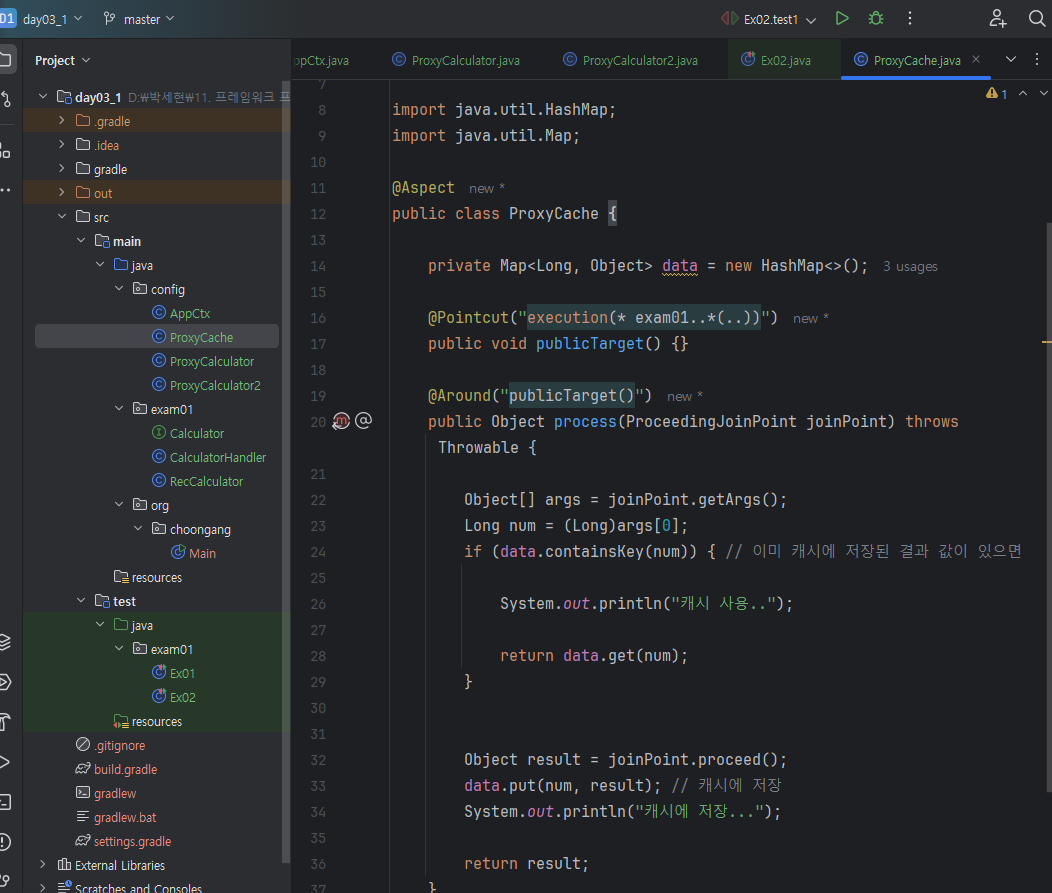The height and width of the screenshot is (893, 1052).
Task: Click the @ navigate-to-advised-methods gutter icon
Action: tap(363, 421)
